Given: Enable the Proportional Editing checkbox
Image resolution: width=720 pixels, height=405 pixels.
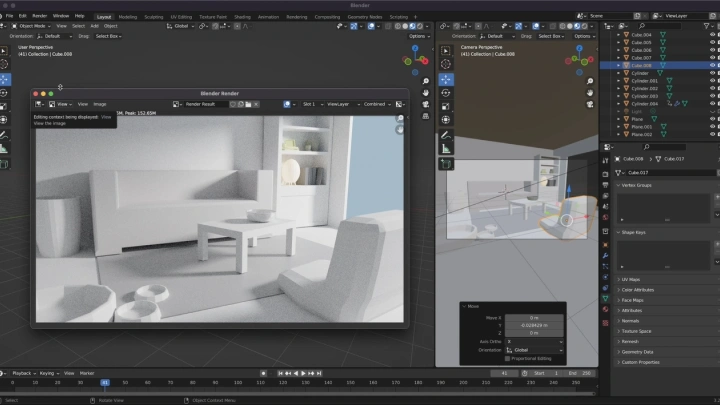Looking at the screenshot, I should tap(507, 358).
